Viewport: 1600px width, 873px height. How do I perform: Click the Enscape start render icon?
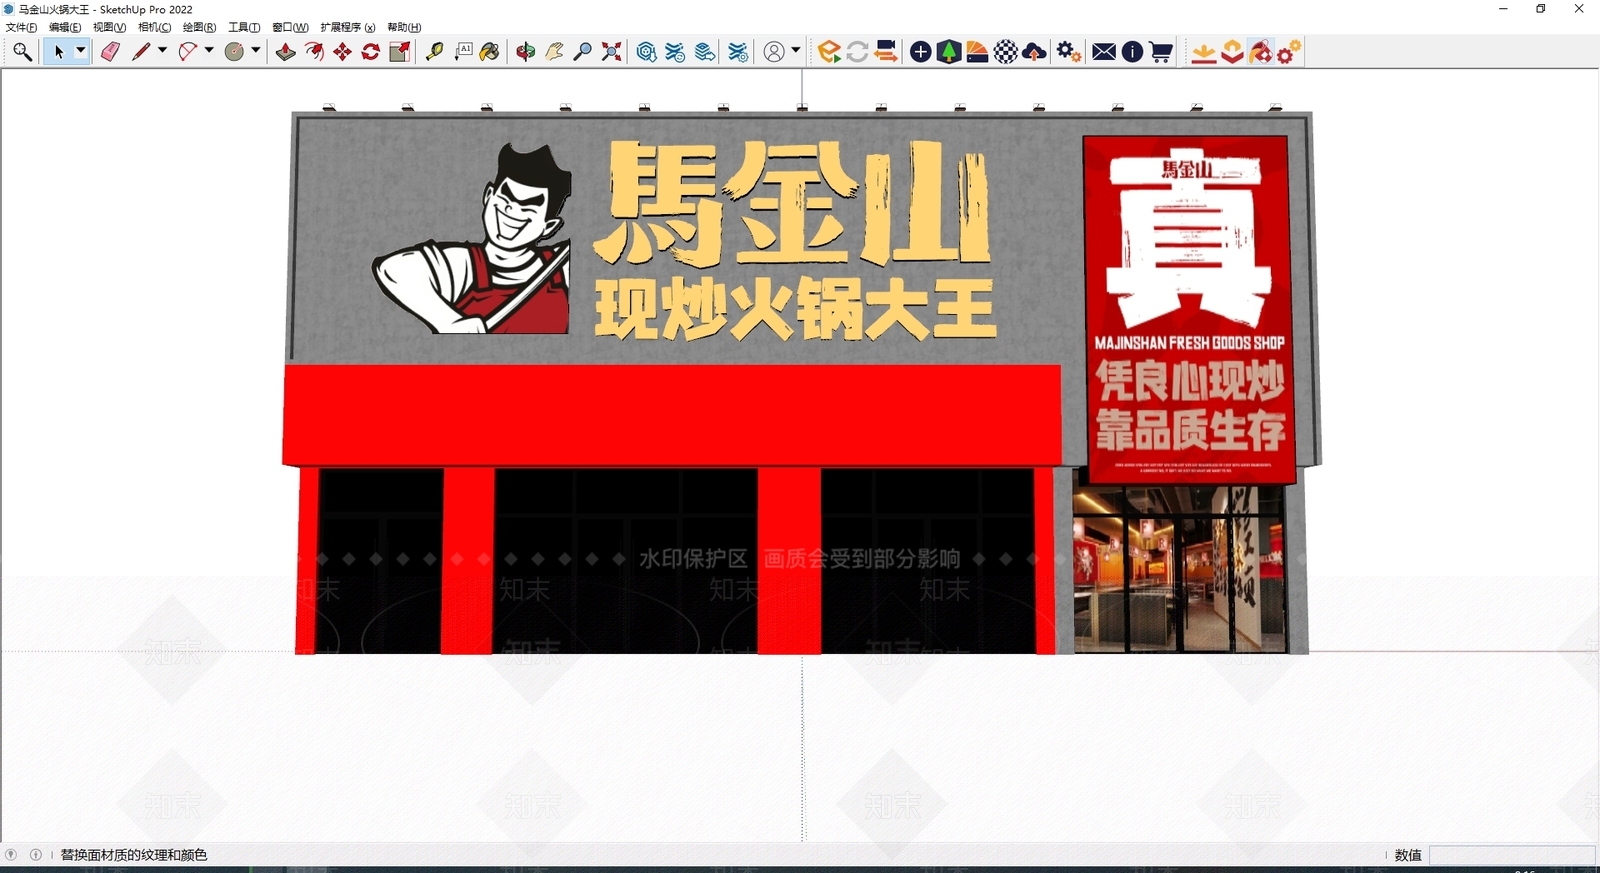[x=829, y=52]
